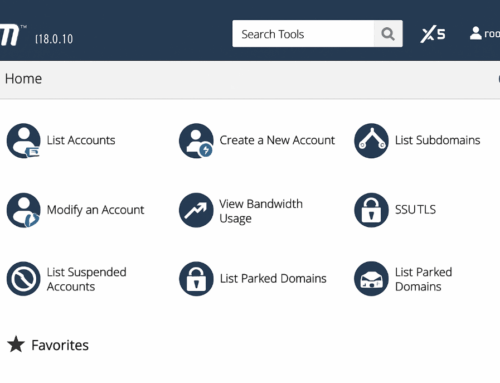Click the WHM logo in header

(x=12, y=35)
